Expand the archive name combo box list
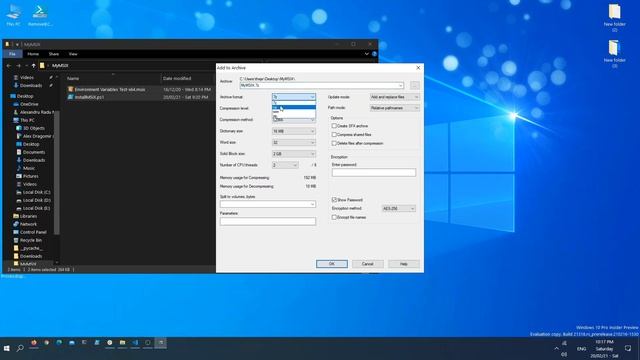The image size is (640, 360). [x=400, y=86]
